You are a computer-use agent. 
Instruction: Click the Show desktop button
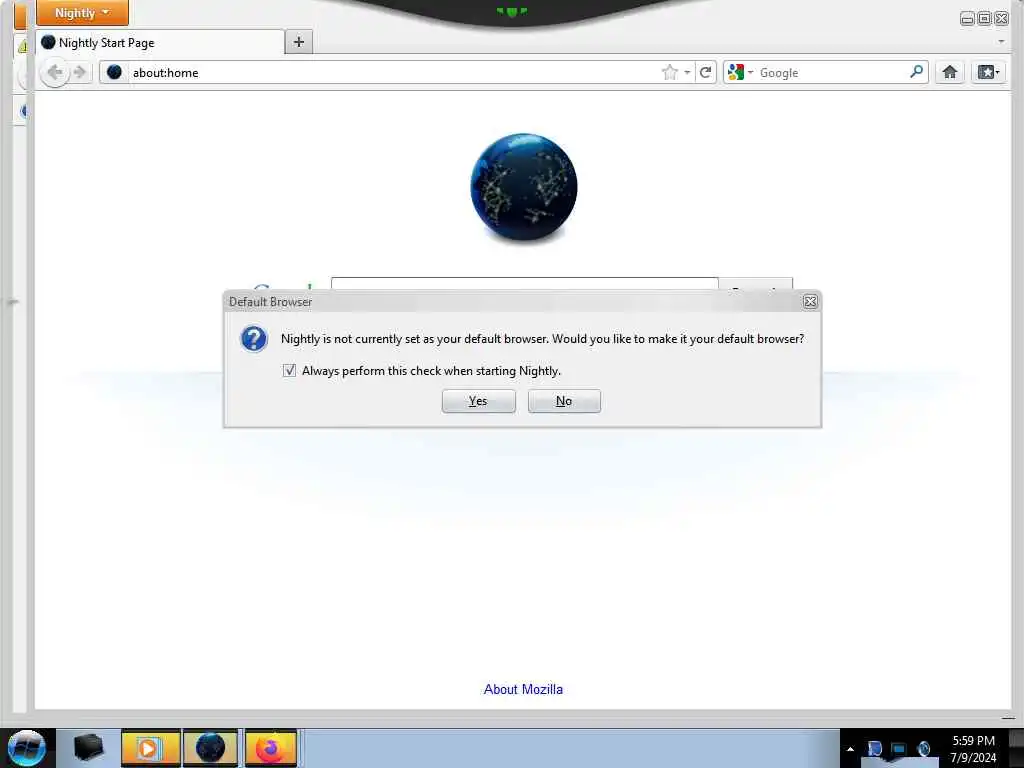click(x=1017, y=748)
